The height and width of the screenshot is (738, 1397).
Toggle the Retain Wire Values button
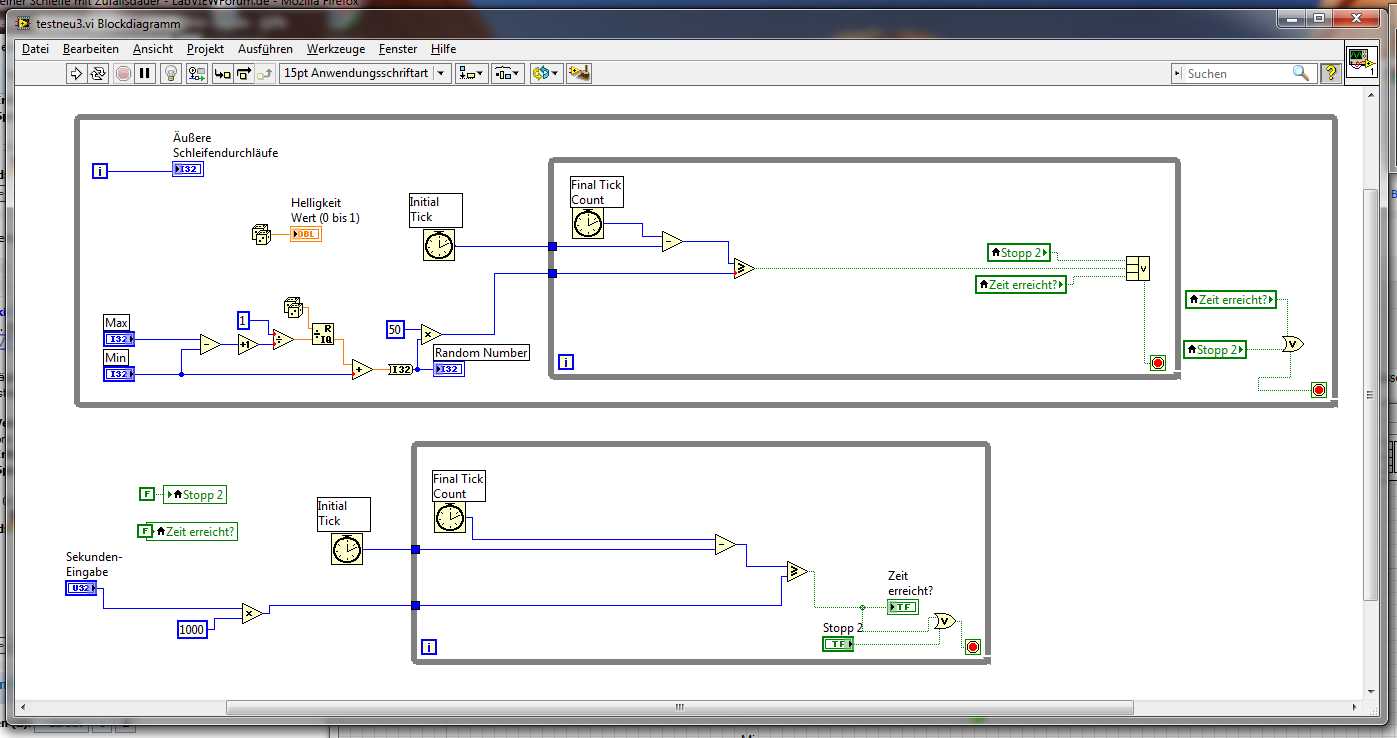point(197,73)
